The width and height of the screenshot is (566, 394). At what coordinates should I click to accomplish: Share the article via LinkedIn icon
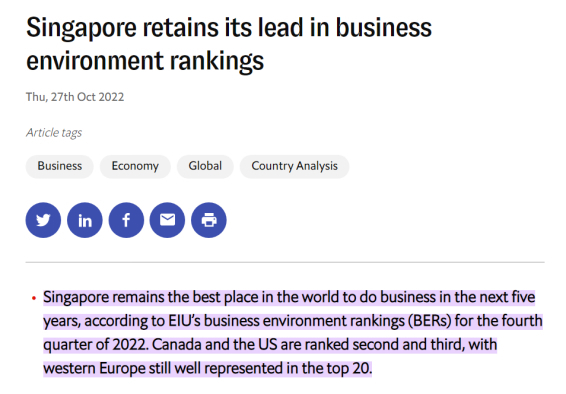point(85,220)
